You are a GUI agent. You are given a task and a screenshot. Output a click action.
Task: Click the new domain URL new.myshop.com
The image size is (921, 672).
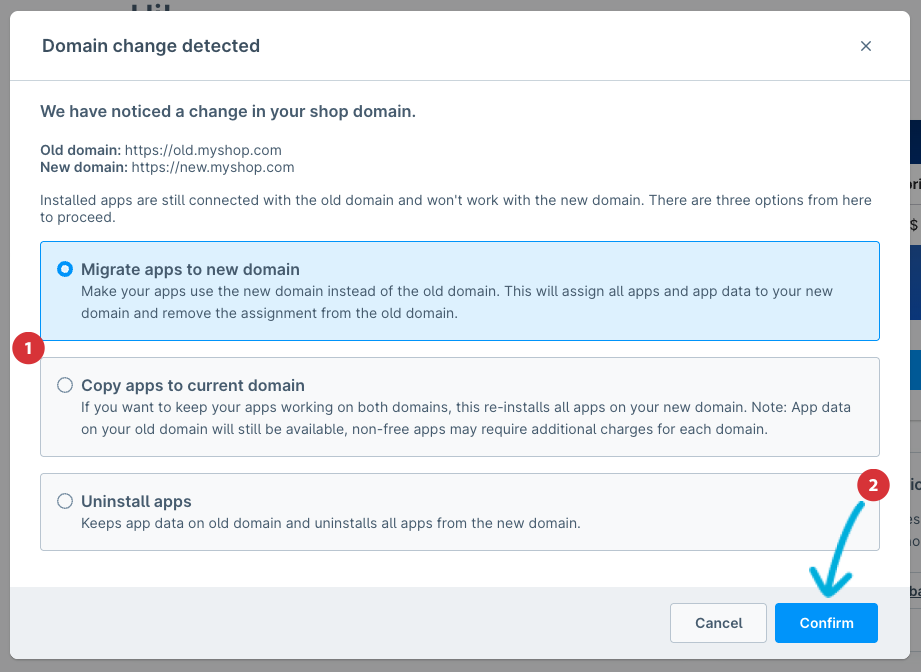(x=212, y=167)
